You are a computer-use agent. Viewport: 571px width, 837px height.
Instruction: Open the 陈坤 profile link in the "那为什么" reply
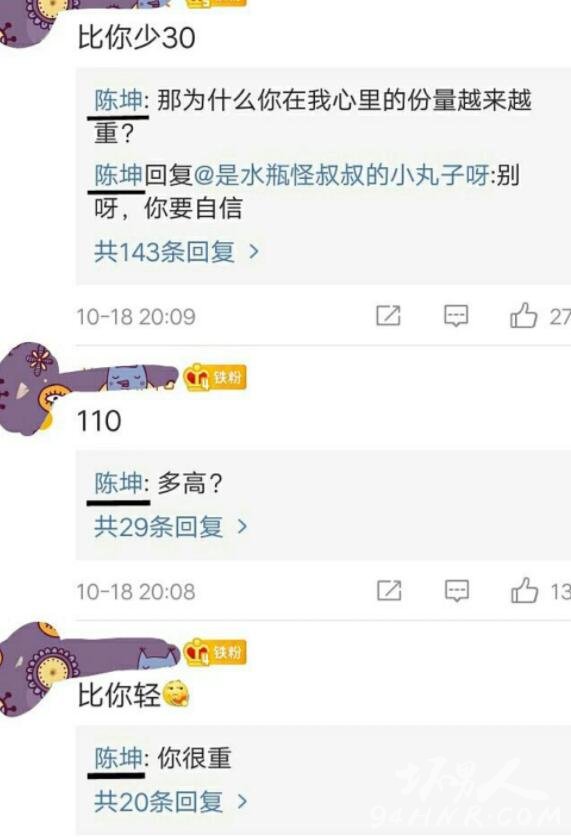118,100
